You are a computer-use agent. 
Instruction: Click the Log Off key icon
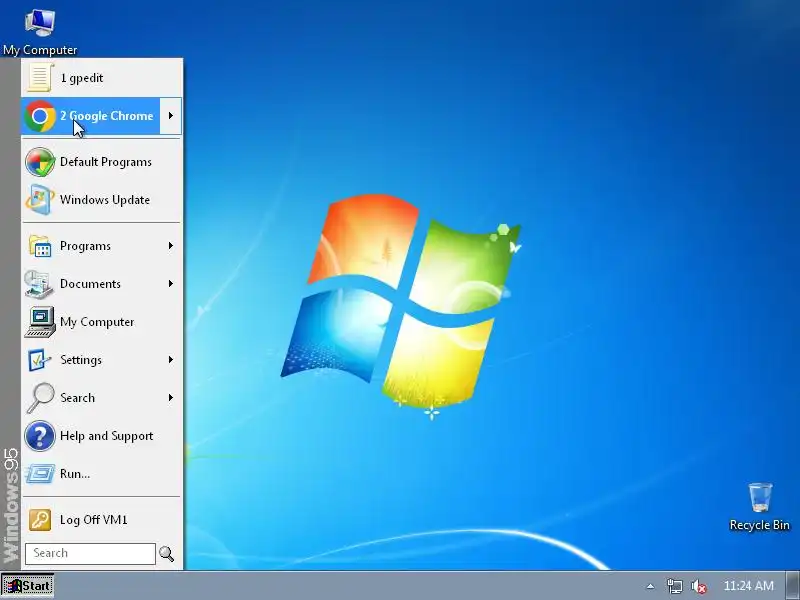(40, 520)
